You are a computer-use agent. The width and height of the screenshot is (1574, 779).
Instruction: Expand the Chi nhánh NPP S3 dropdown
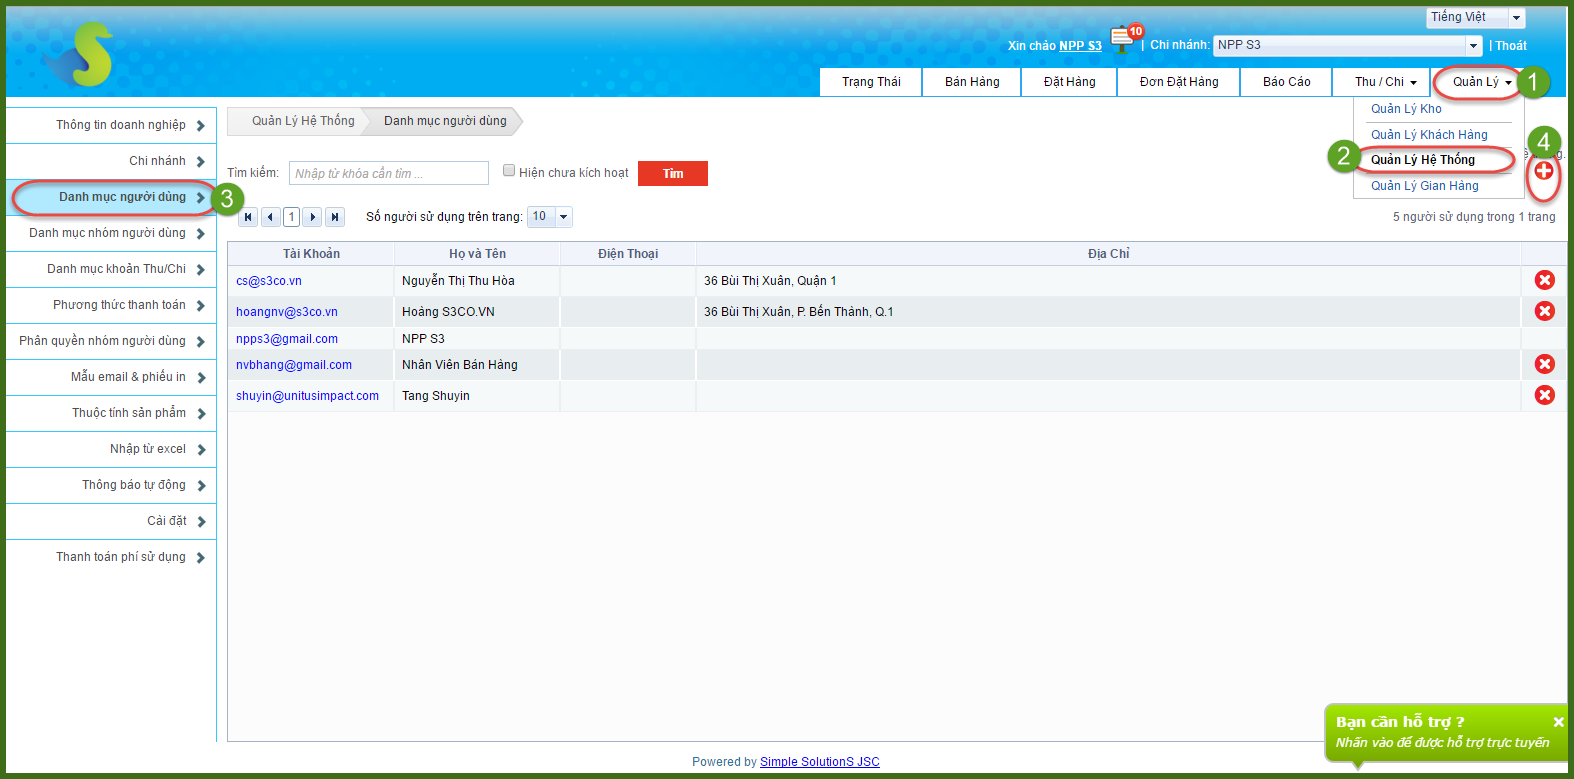coord(1473,46)
